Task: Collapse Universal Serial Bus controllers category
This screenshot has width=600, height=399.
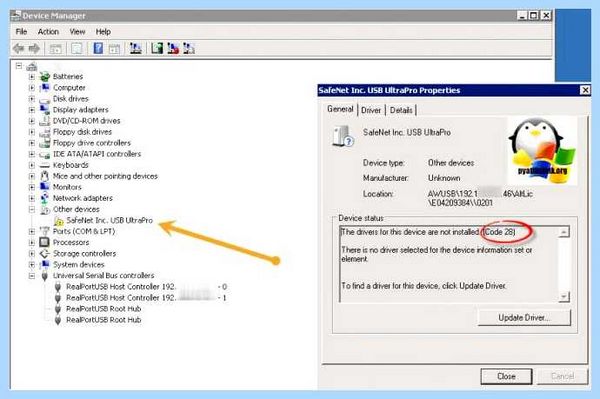Action: (32, 275)
